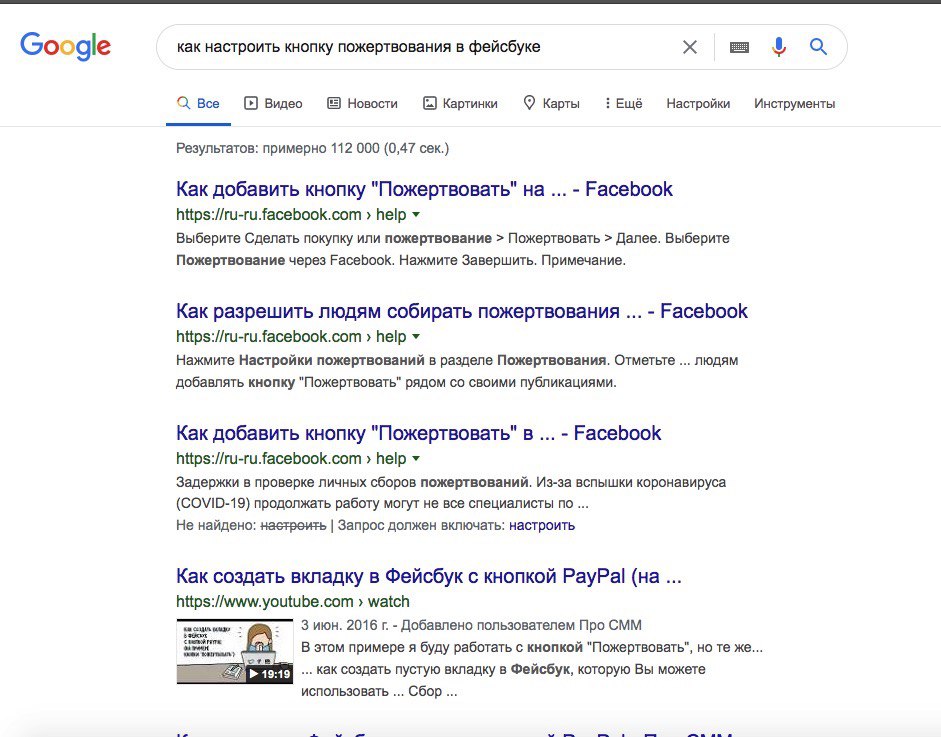Click the Google logo
The height and width of the screenshot is (737, 941).
pos(65,46)
